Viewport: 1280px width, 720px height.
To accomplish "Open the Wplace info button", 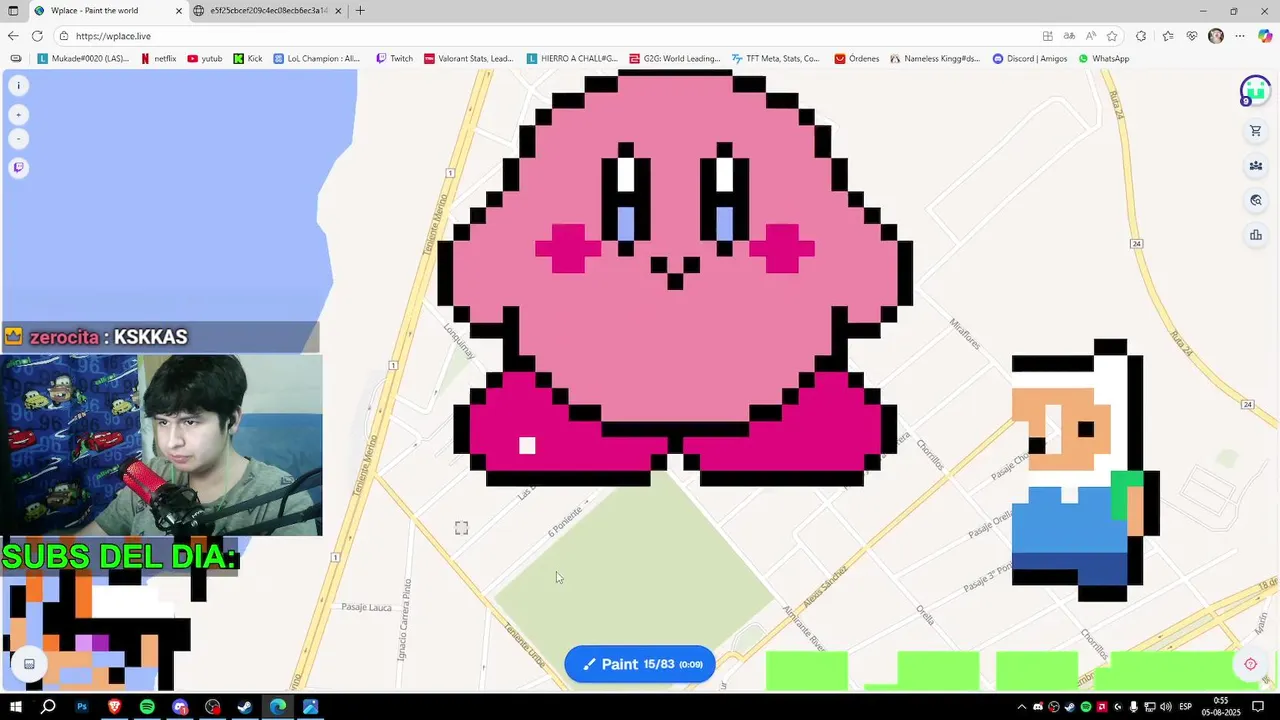I will click(x=18, y=86).
